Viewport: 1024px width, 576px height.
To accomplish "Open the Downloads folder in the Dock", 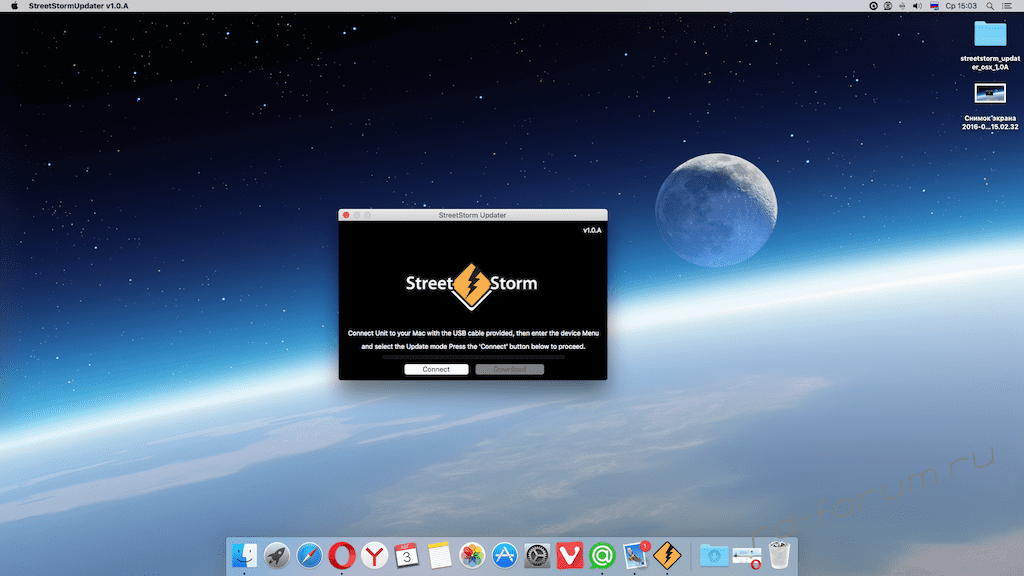I will (x=714, y=556).
